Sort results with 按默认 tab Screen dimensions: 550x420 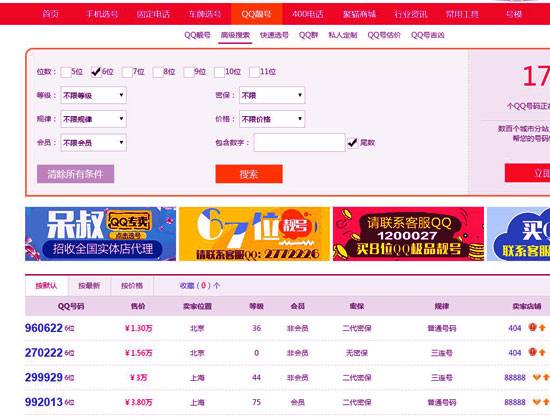[x=47, y=286]
